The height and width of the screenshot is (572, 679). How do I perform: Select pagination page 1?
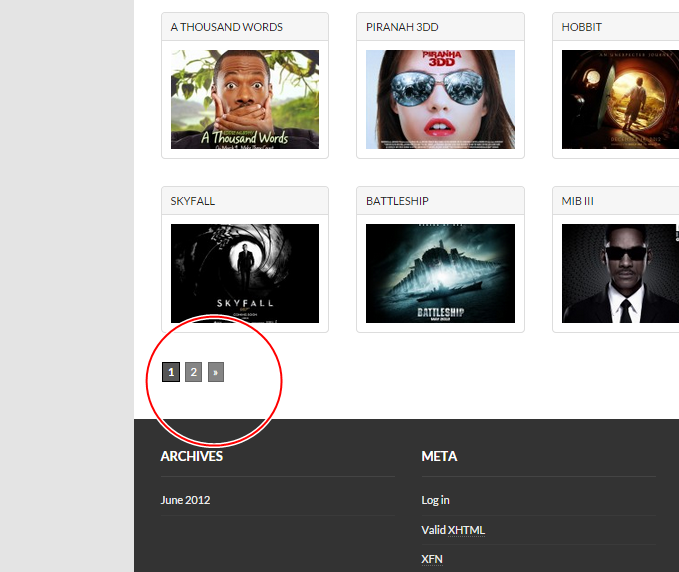(x=171, y=372)
